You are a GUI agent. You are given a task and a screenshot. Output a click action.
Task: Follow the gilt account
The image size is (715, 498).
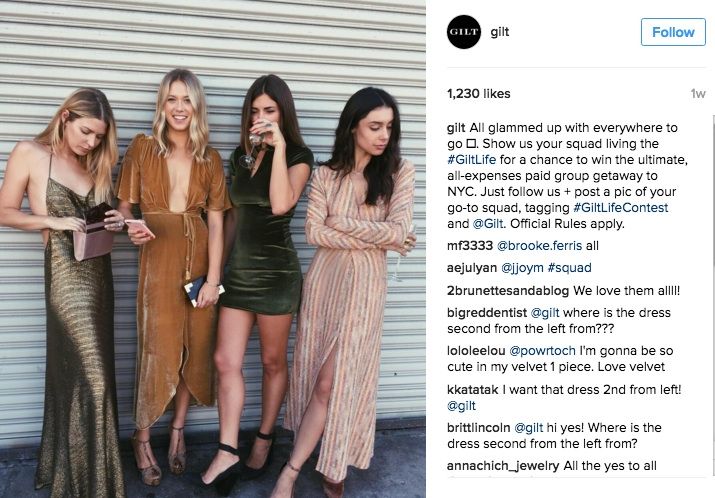pos(673,32)
